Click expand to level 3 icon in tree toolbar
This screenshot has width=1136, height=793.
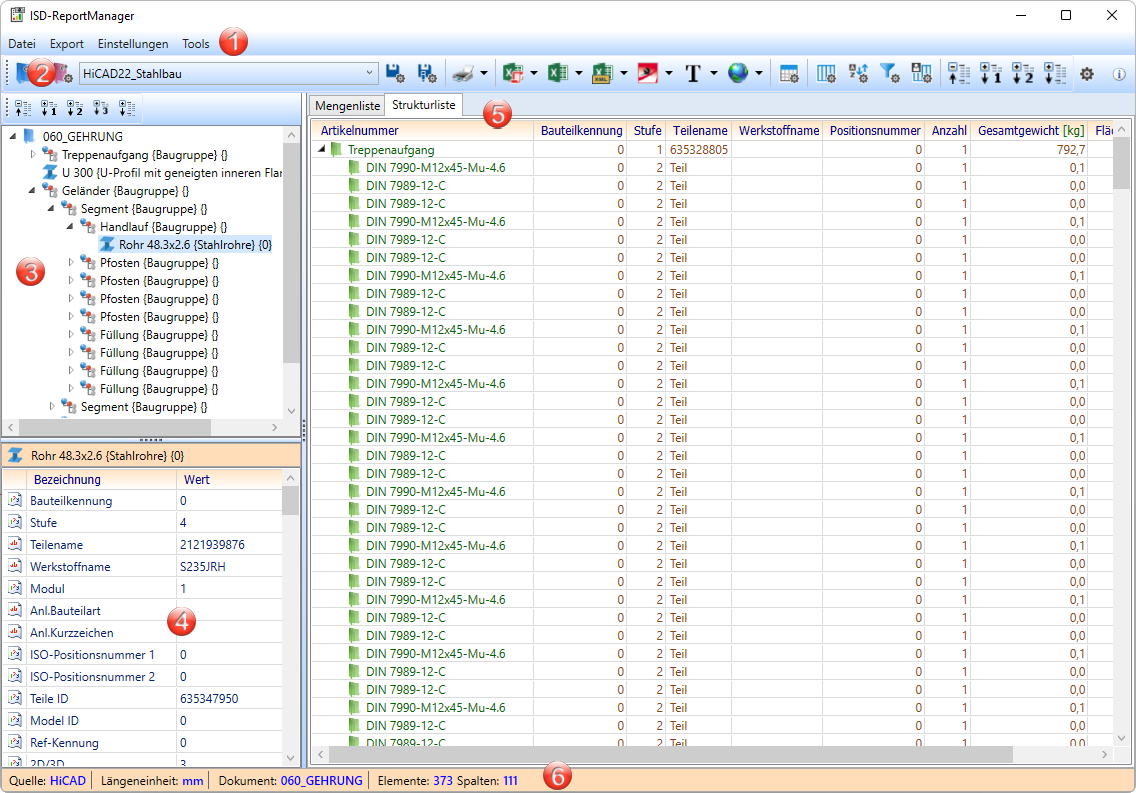point(101,108)
